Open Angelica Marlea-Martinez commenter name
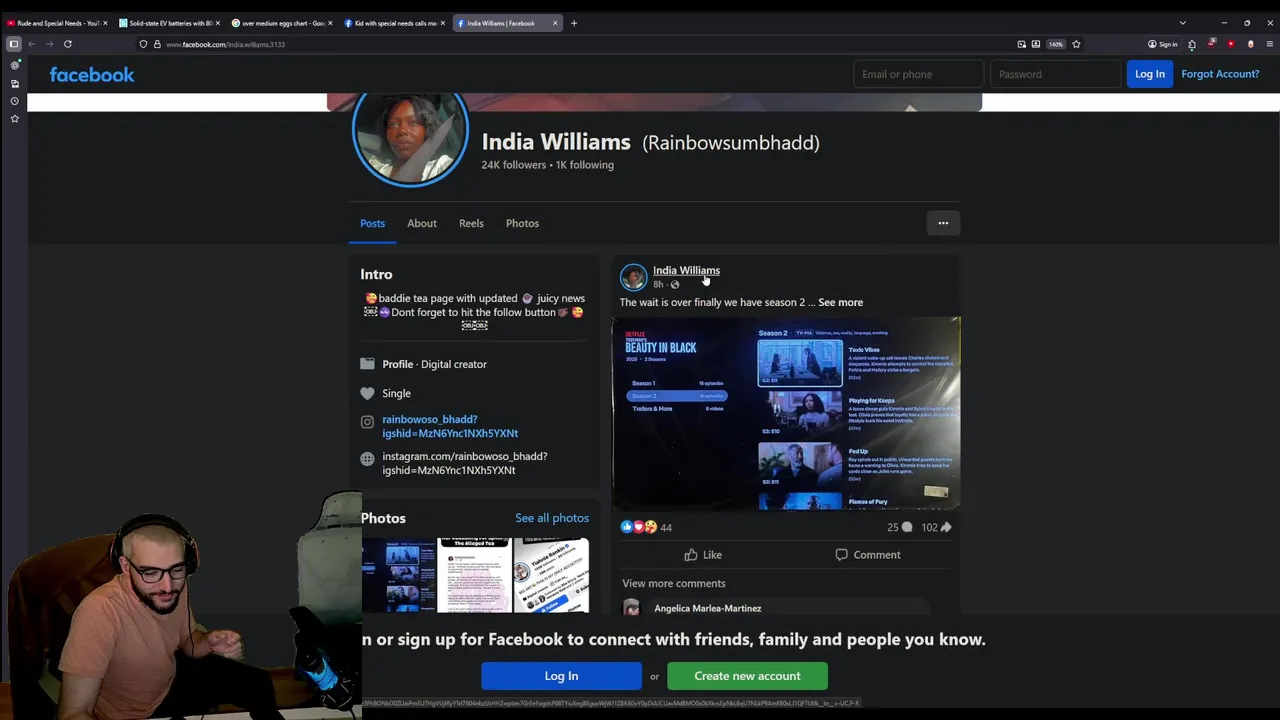 click(708, 608)
